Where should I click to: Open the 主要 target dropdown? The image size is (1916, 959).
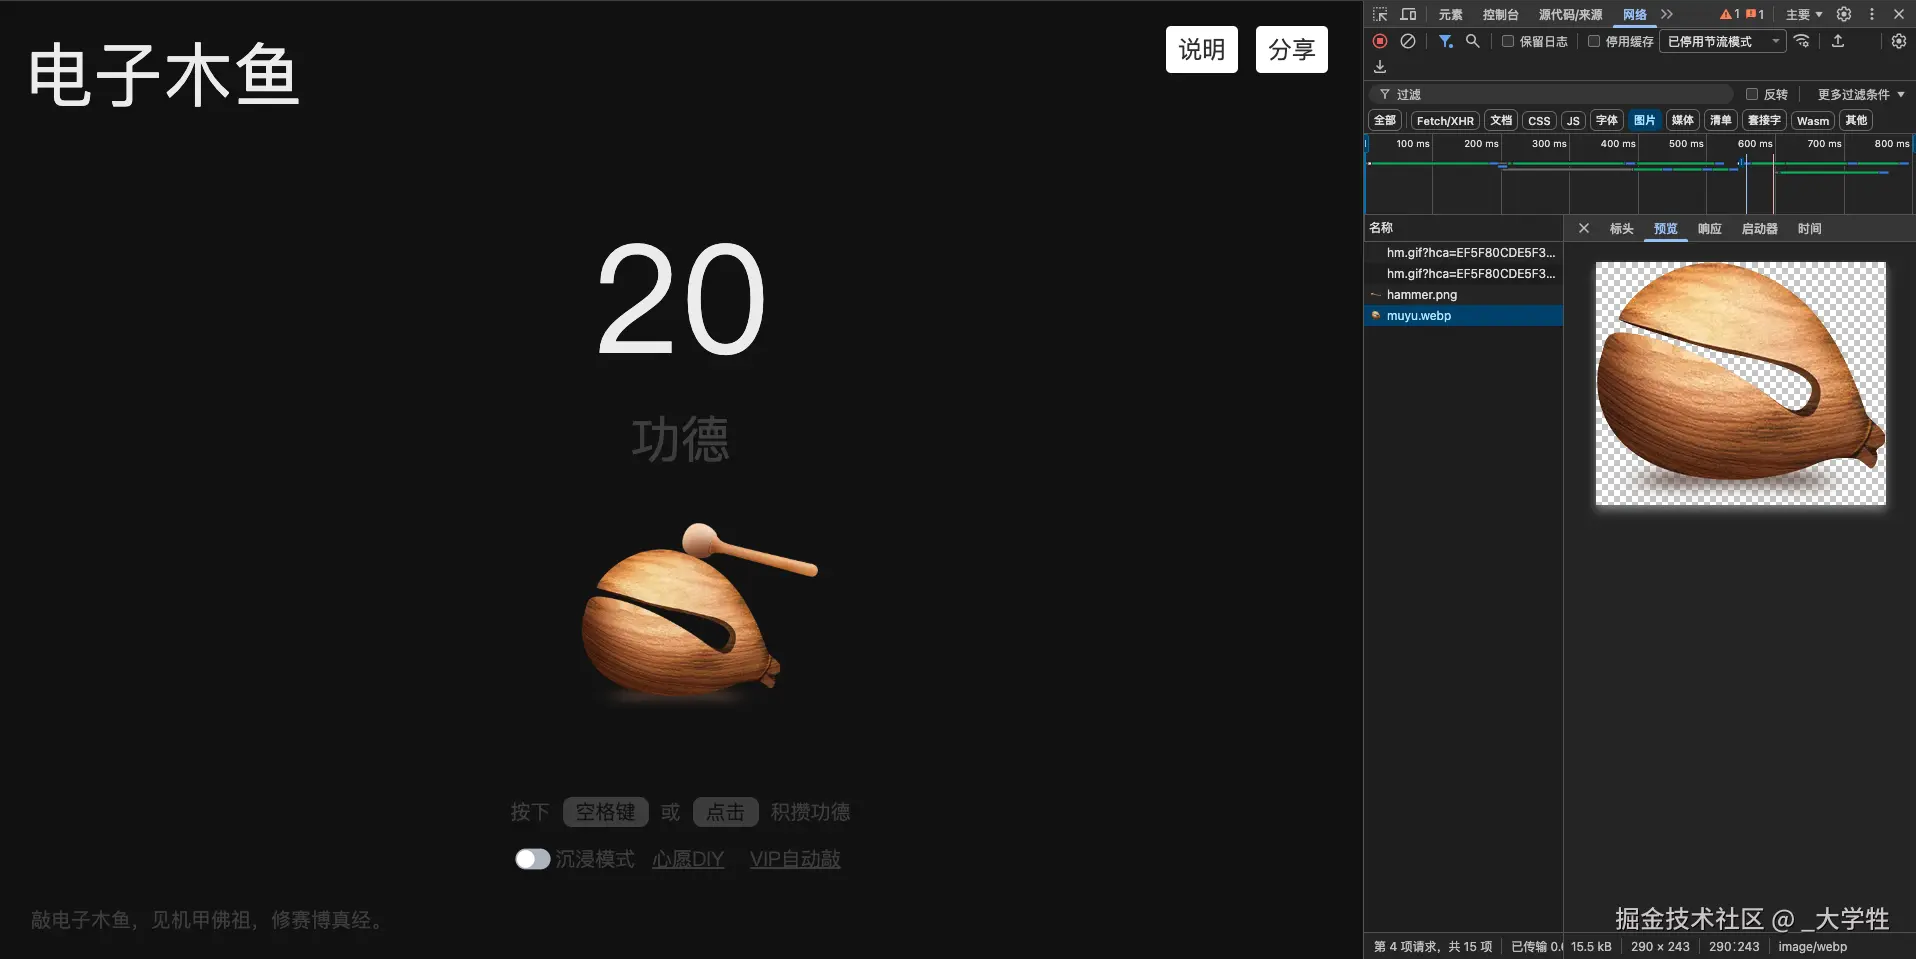pyautogui.click(x=1801, y=14)
